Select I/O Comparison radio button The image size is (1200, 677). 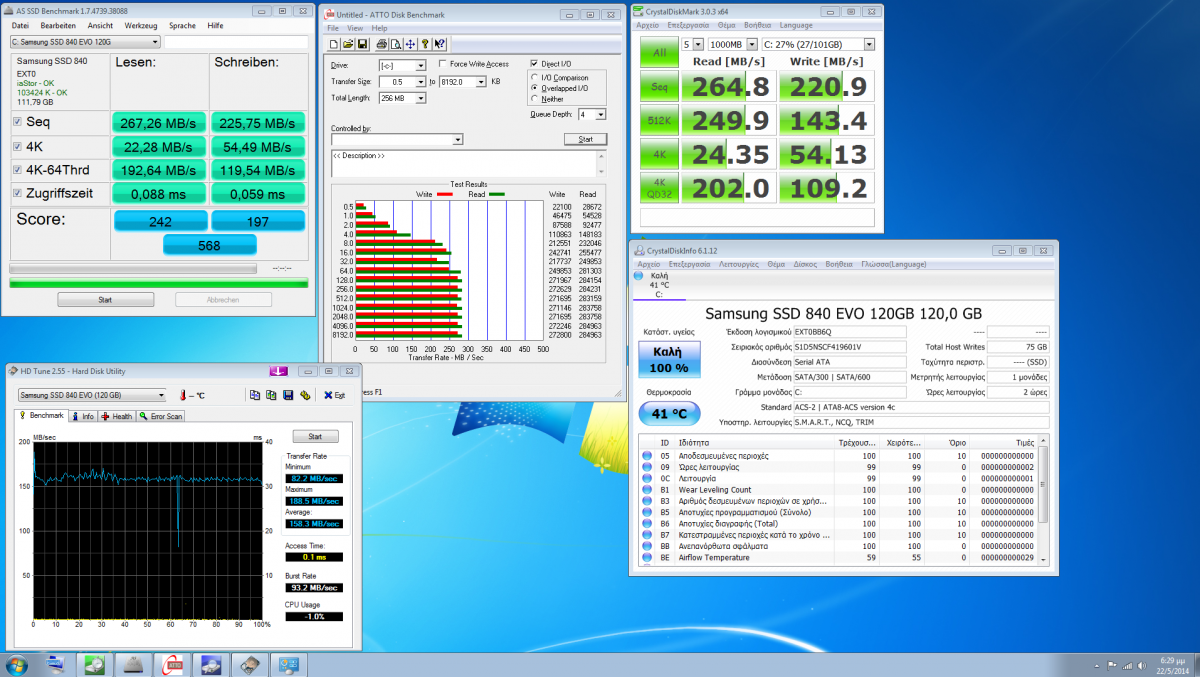(534, 77)
